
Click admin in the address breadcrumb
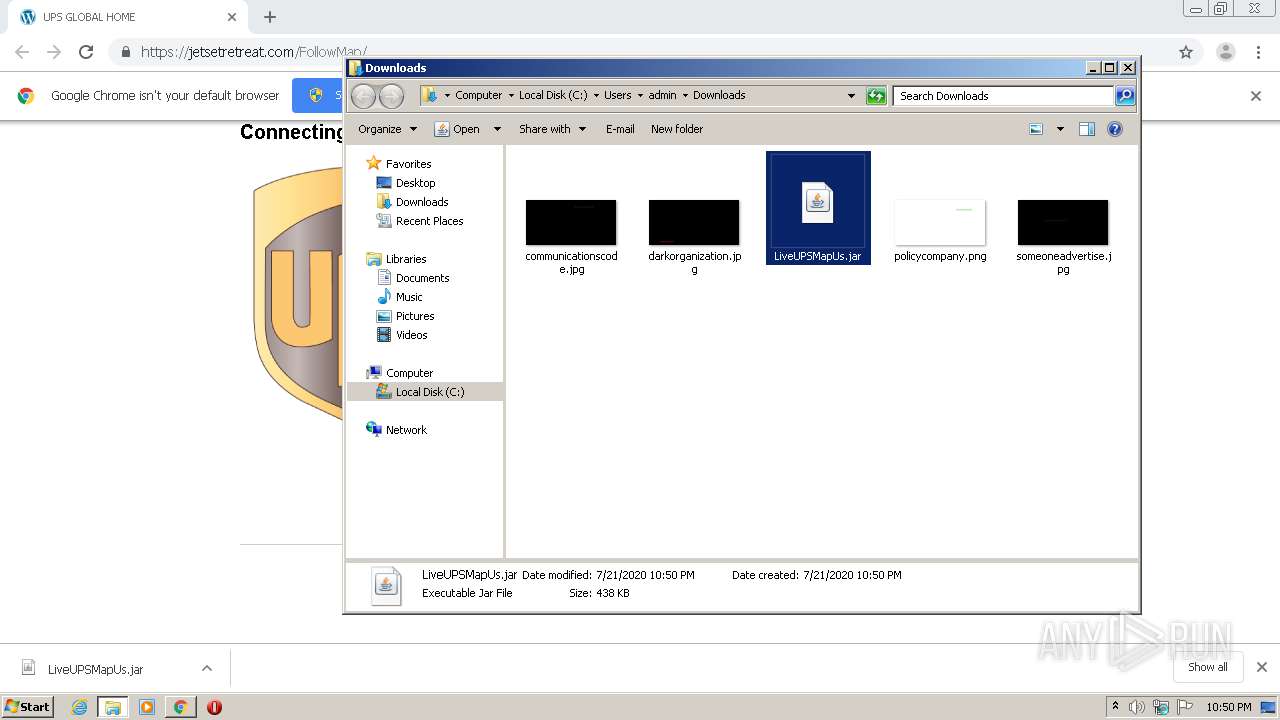[x=662, y=95]
